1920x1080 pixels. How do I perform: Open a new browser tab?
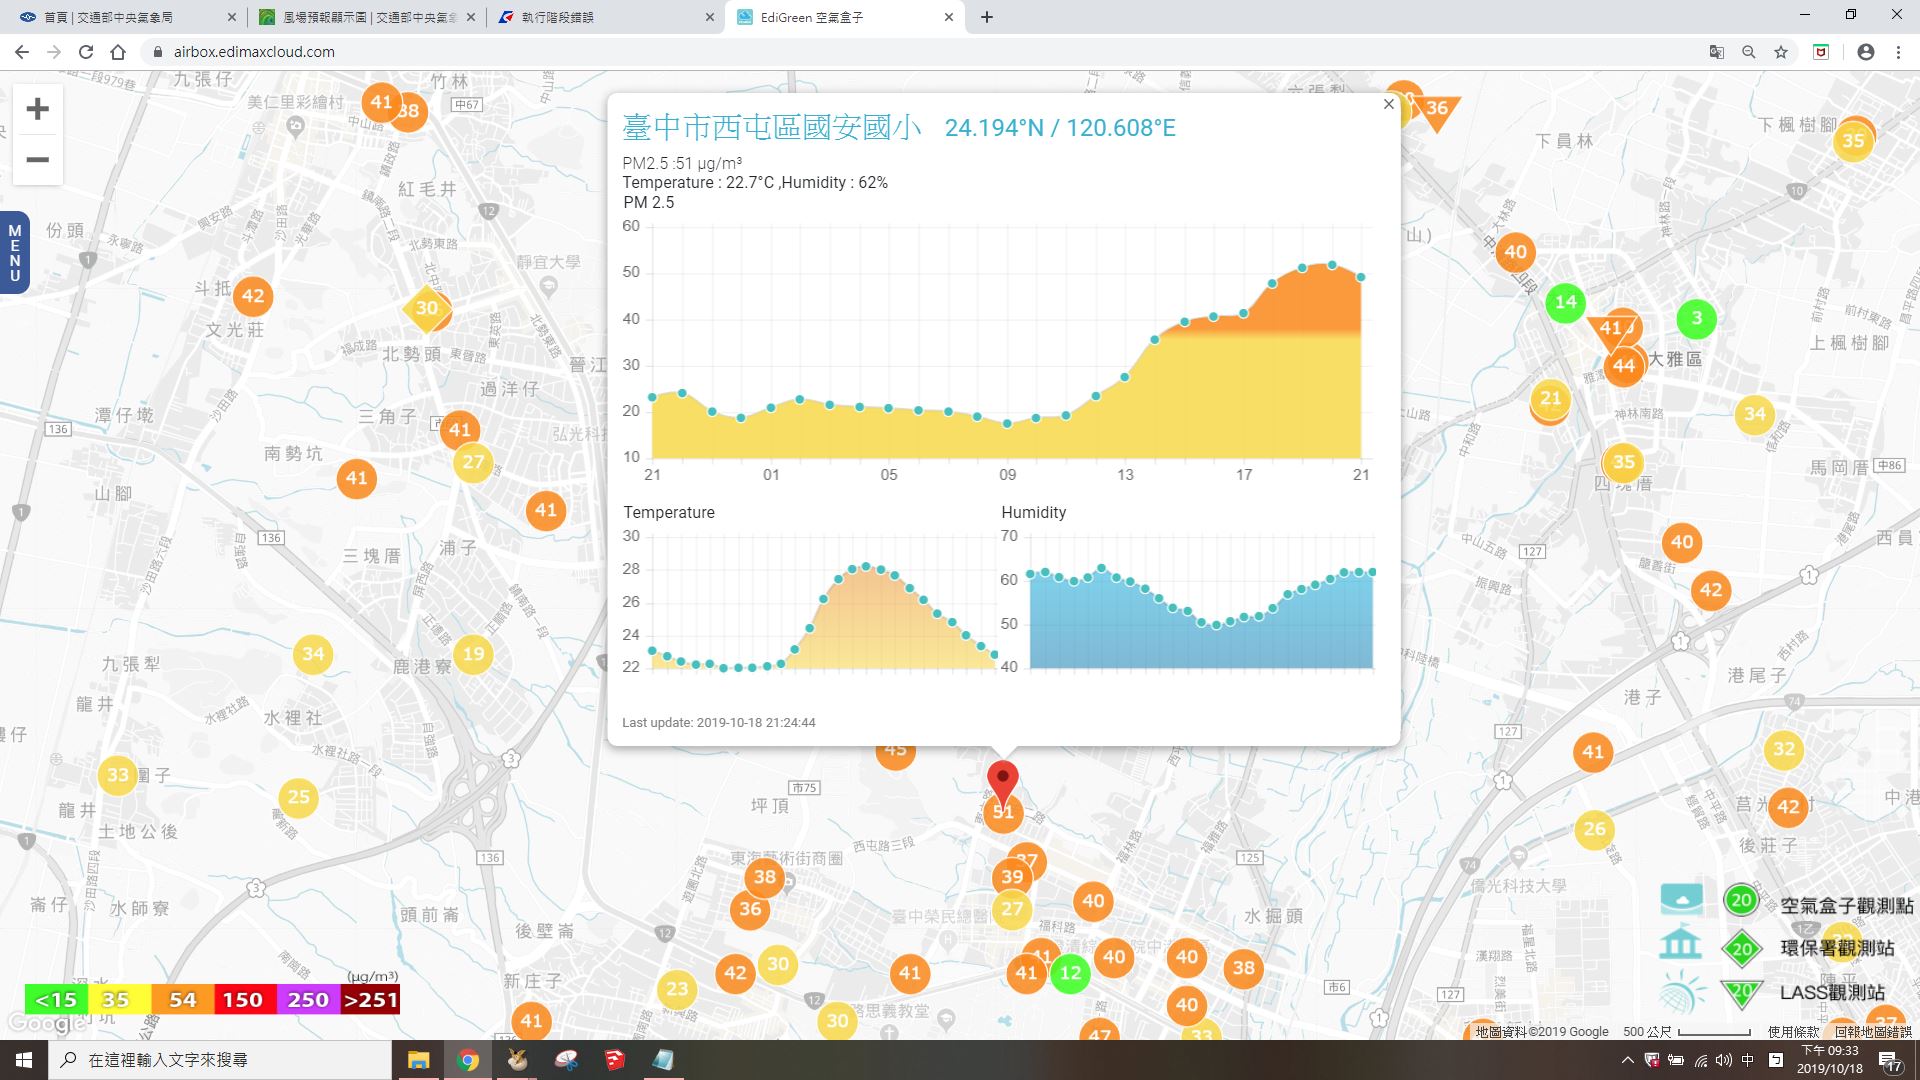[x=987, y=17]
